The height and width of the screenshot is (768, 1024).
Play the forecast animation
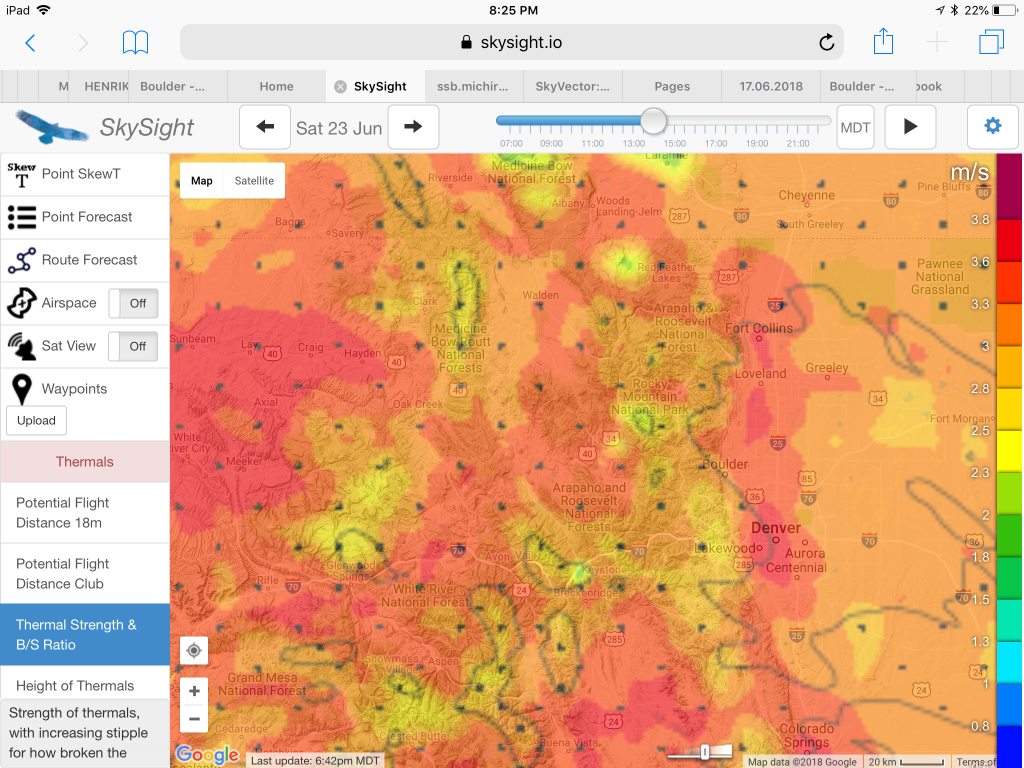coord(910,127)
